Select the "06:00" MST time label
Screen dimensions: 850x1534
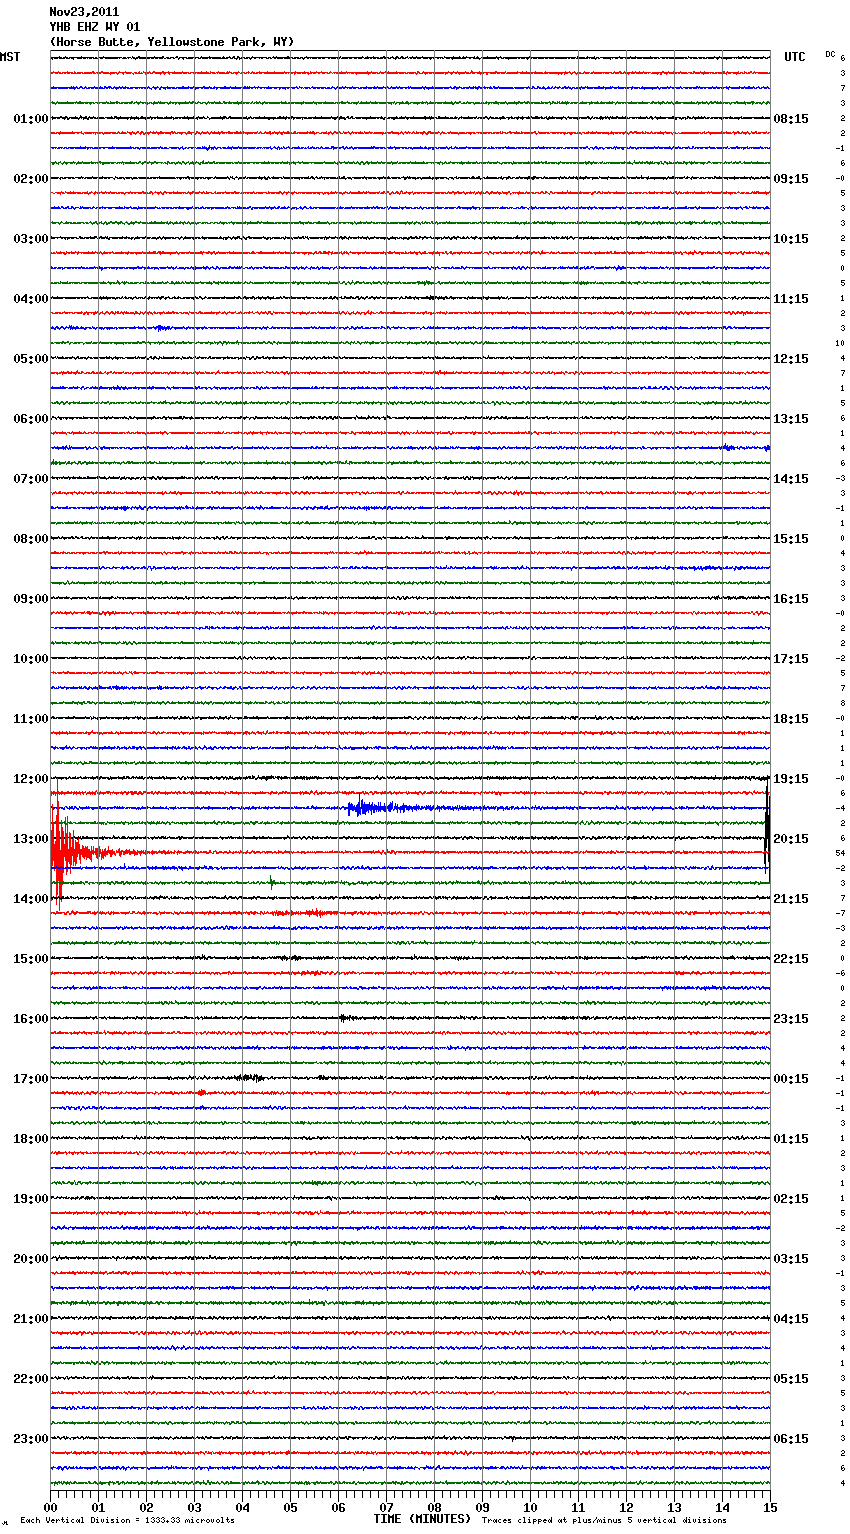[31, 419]
